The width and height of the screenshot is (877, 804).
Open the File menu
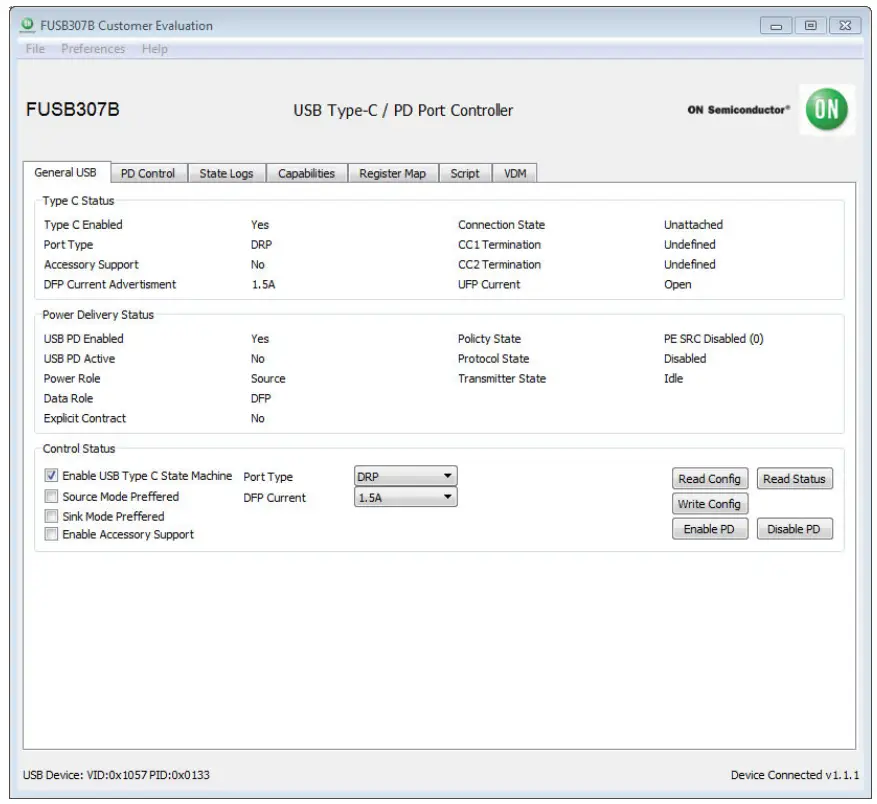(35, 49)
